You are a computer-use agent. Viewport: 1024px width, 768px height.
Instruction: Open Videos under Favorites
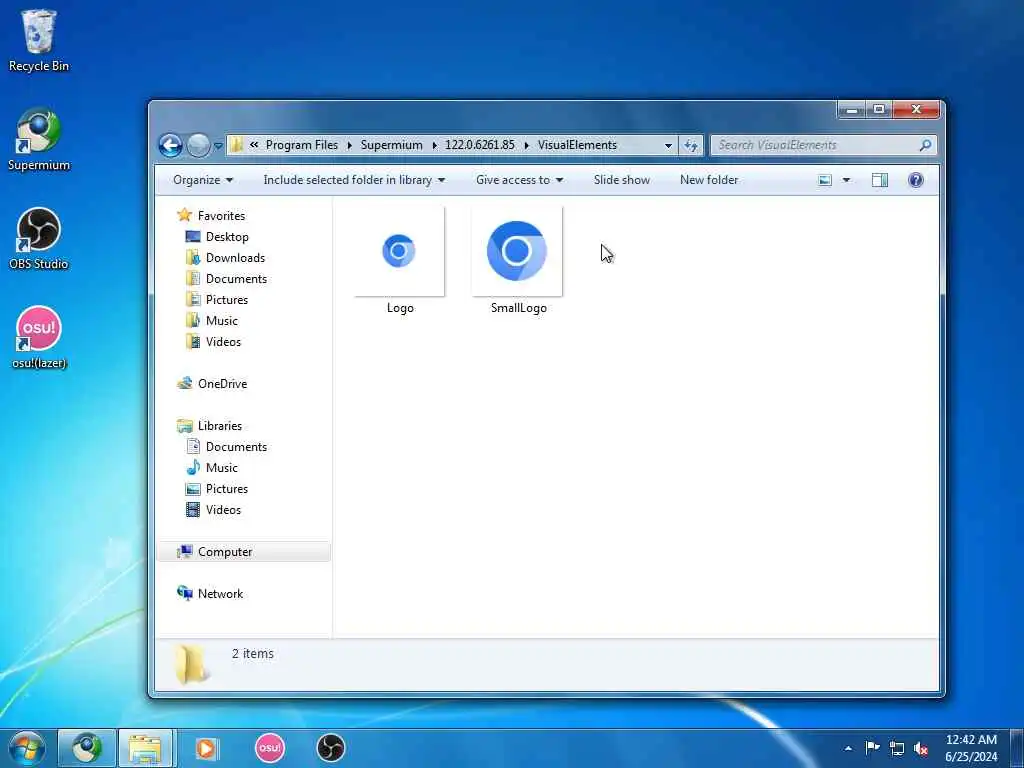click(214, 342)
